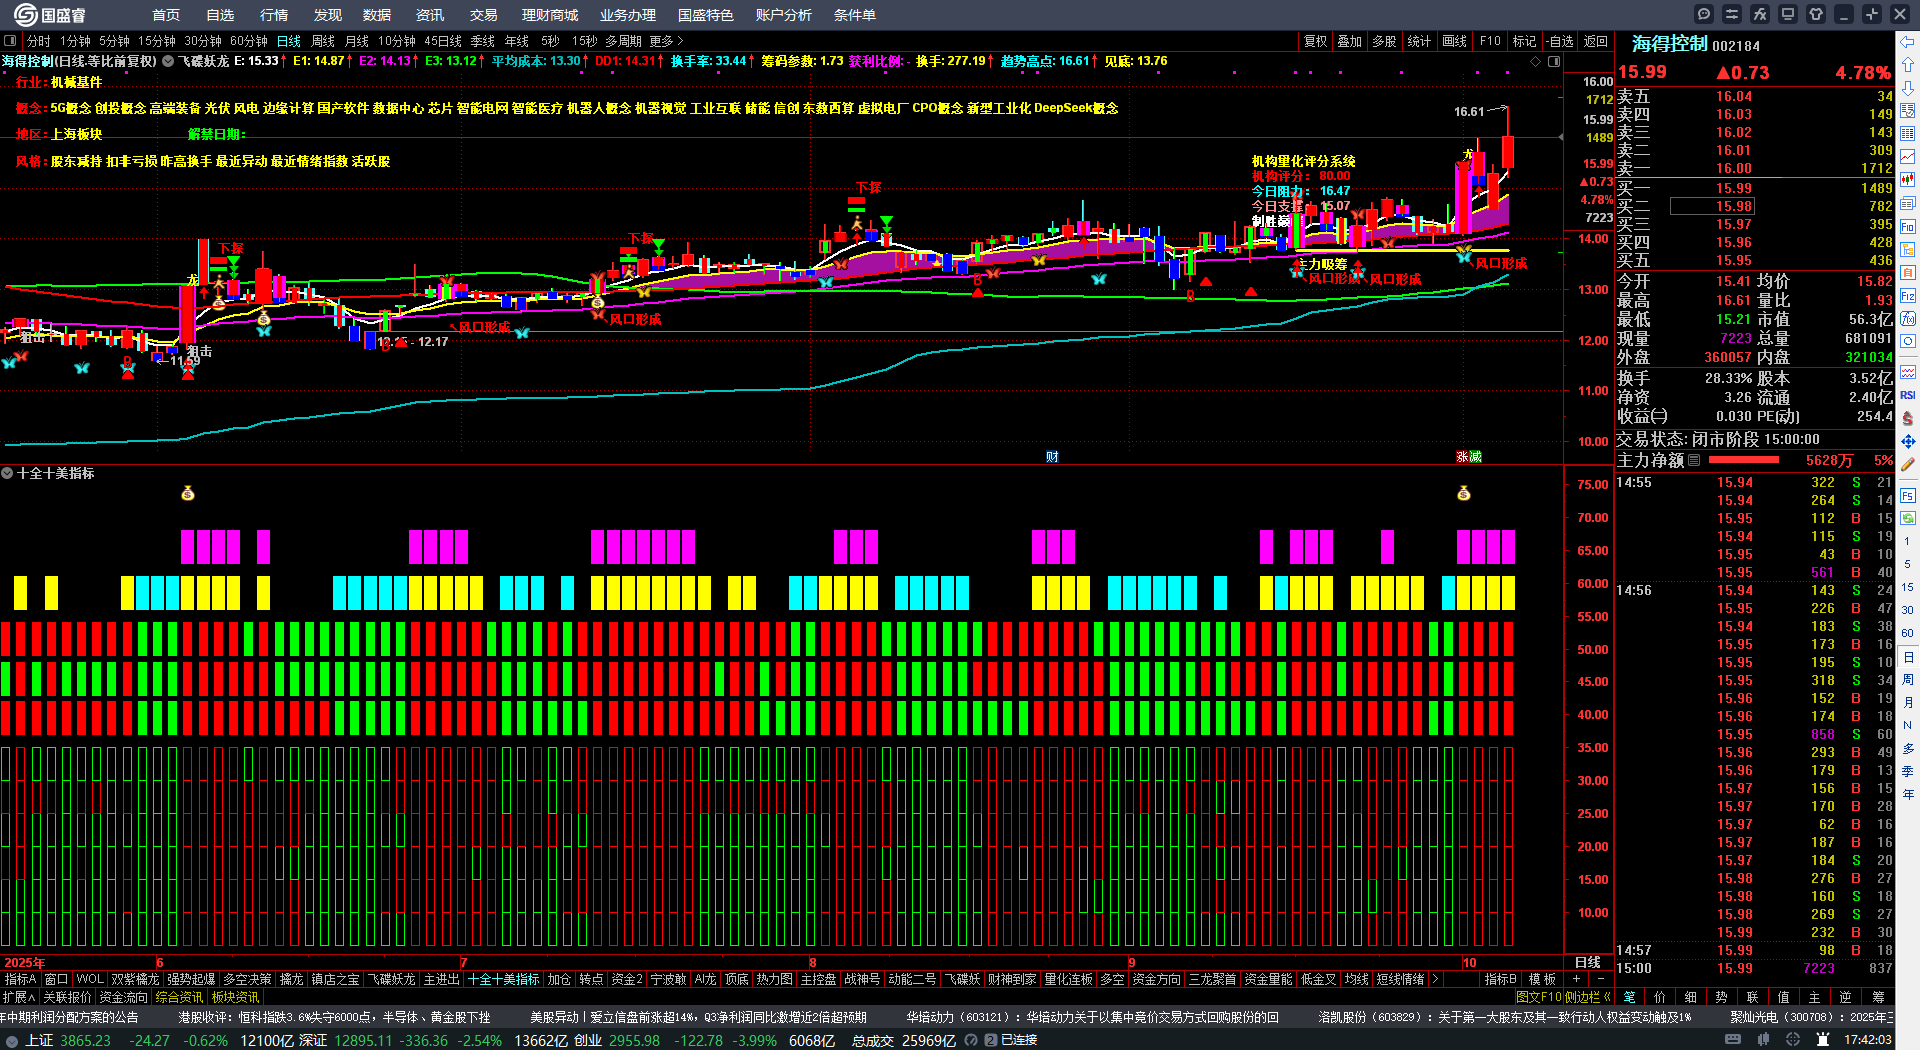
Task: Toggle the indicator circle next to 飞碟妖龙
Action: (168, 62)
